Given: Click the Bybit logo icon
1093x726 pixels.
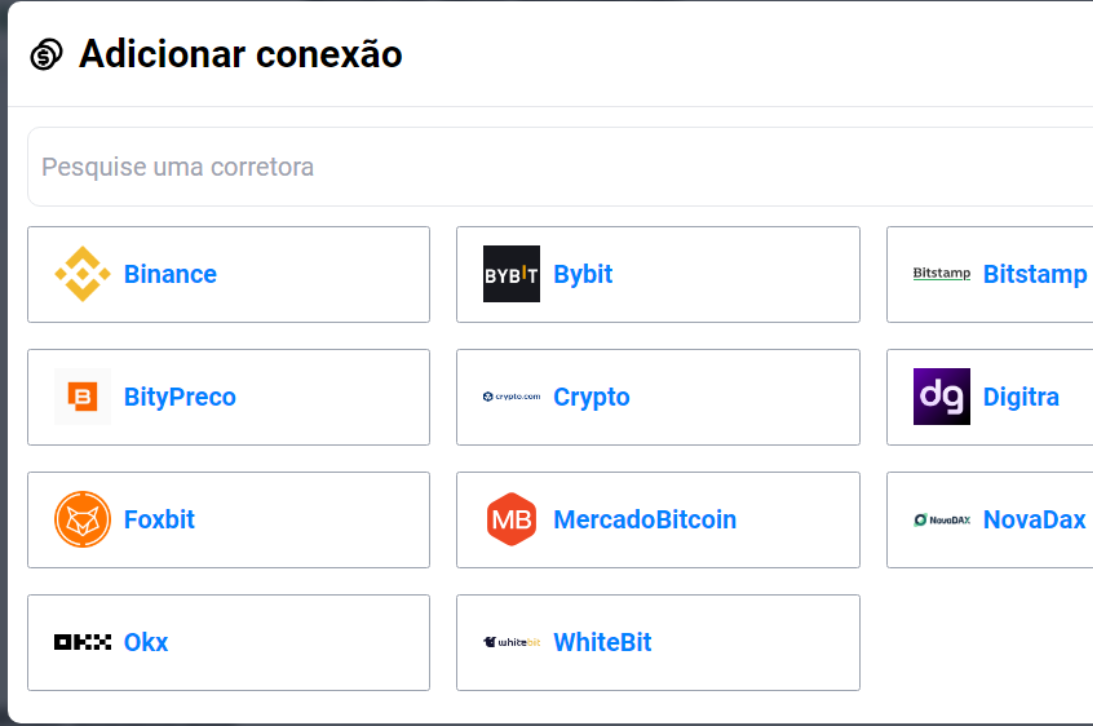Looking at the screenshot, I should click(511, 271).
